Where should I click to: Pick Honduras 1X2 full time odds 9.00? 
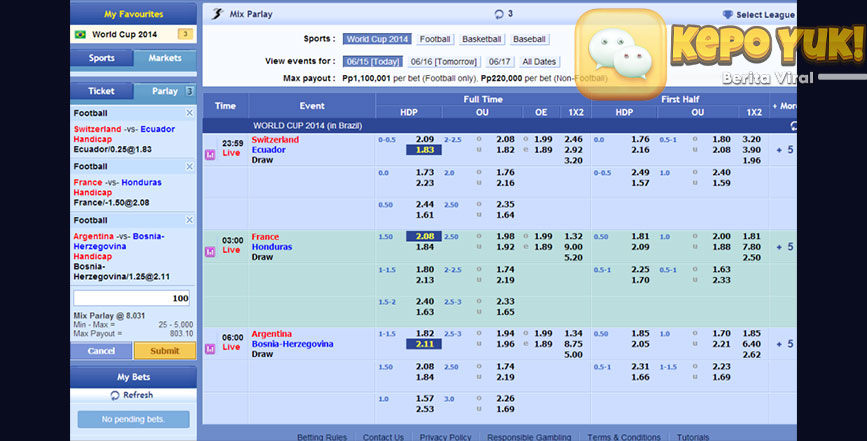pyautogui.click(x=573, y=247)
